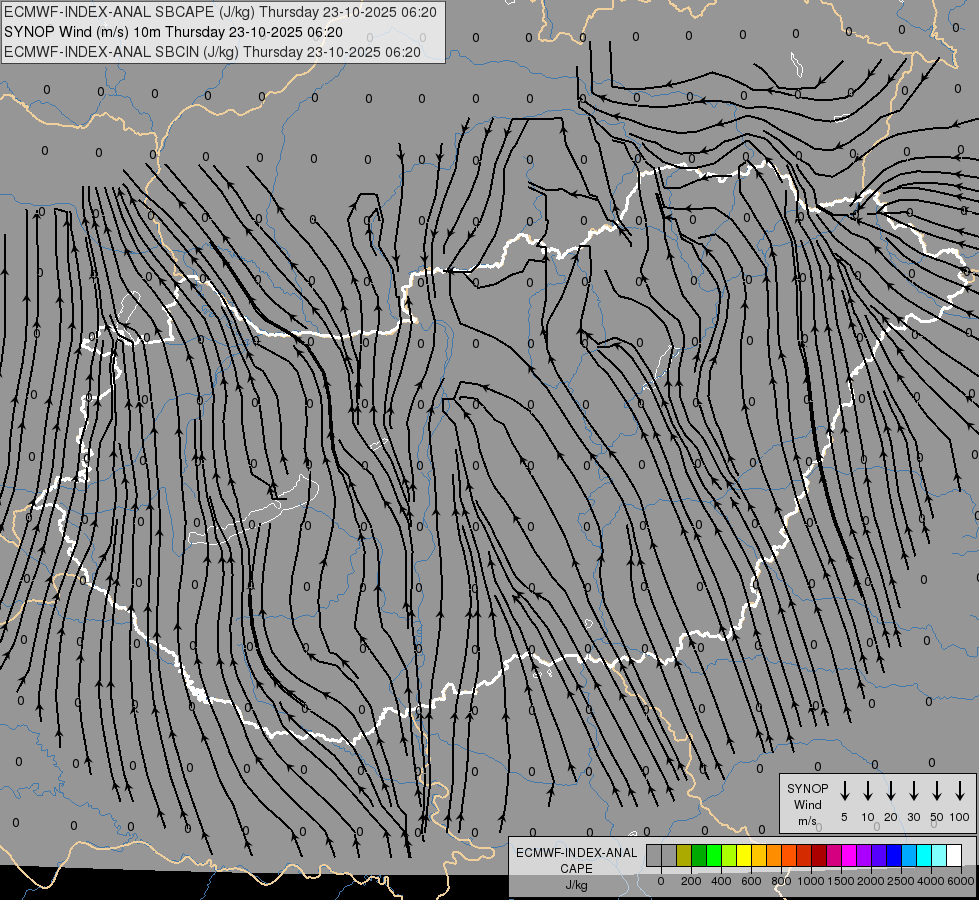Click the 800 tick label on CAPE scale
This screenshot has width=979, height=900.
[781, 881]
